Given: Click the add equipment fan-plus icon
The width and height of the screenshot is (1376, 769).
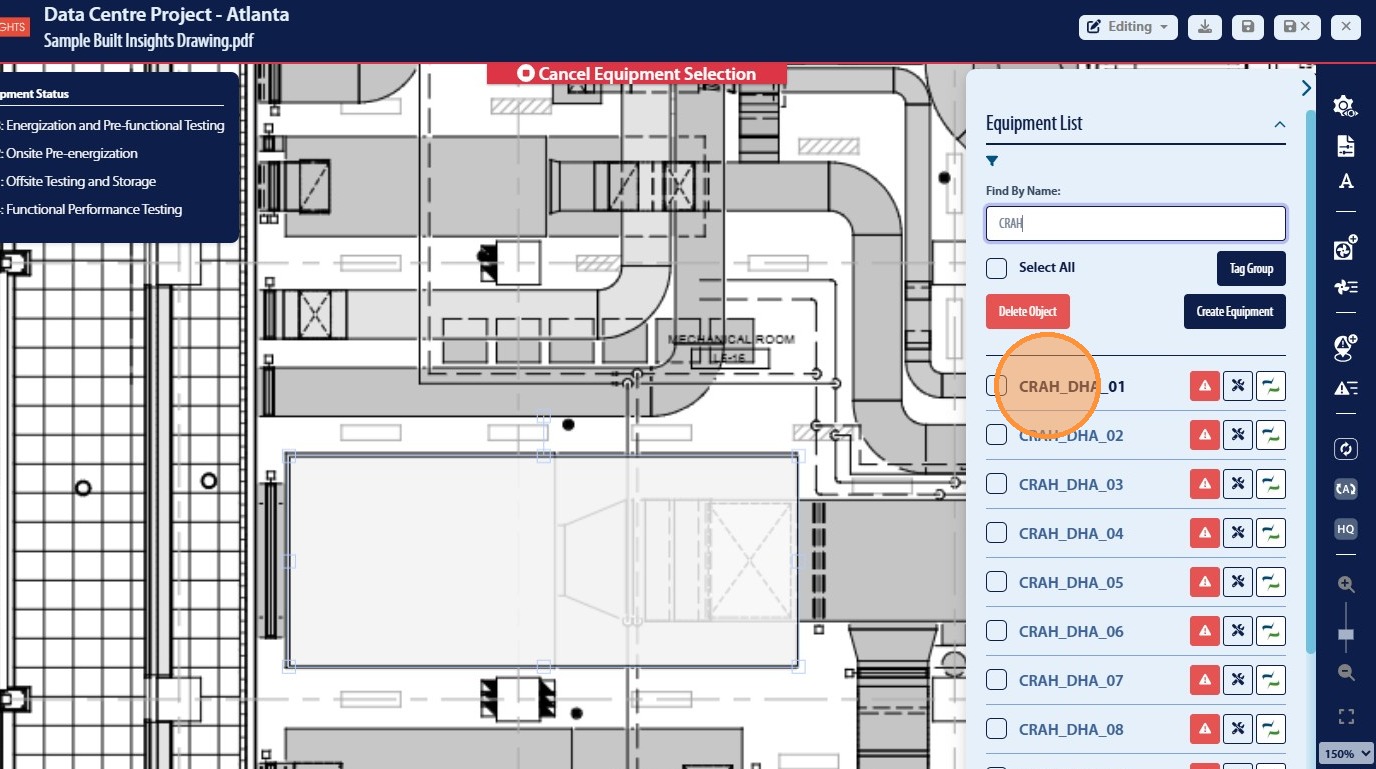Looking at the screenshot, I should pos(1346,247).
